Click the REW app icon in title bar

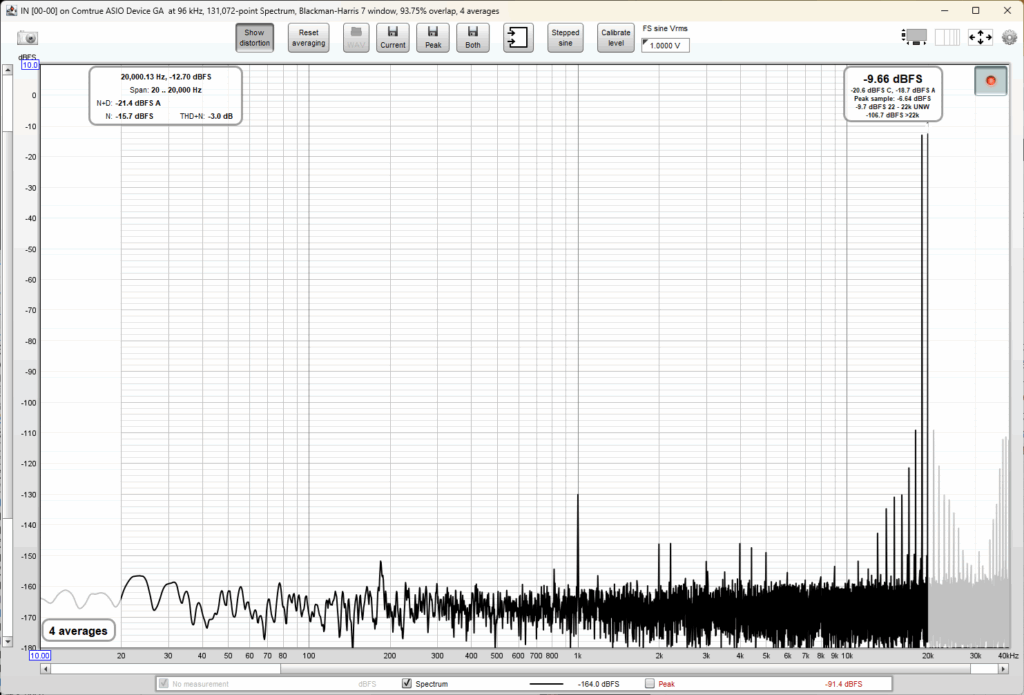click(11, 10)
